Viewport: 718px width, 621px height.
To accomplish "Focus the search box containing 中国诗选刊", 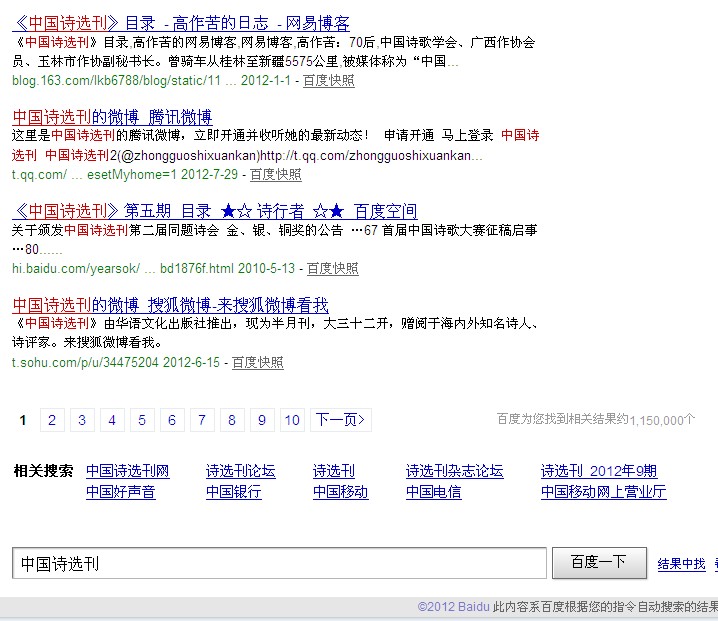I will (279, 563).
